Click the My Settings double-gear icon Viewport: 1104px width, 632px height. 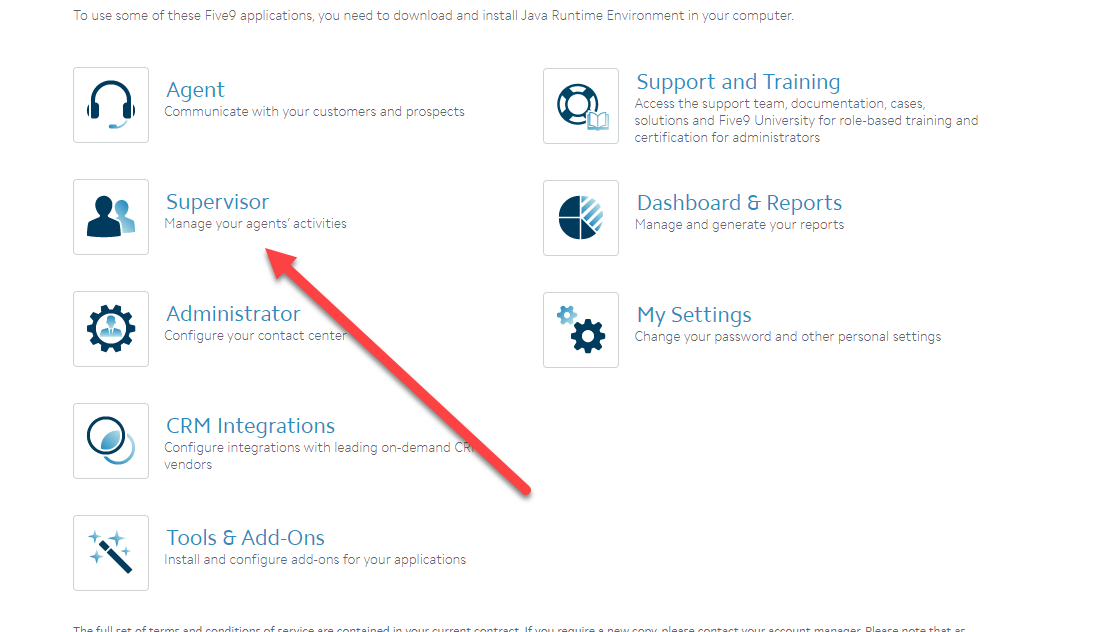click(x=581, y=330)
